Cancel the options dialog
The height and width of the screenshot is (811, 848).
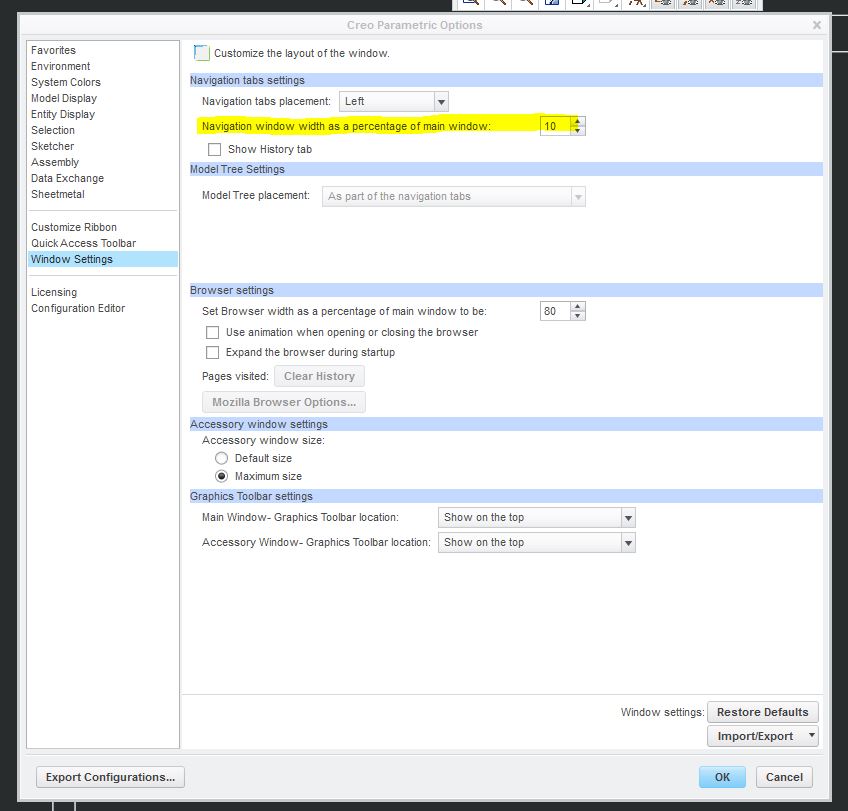[784, 777]
